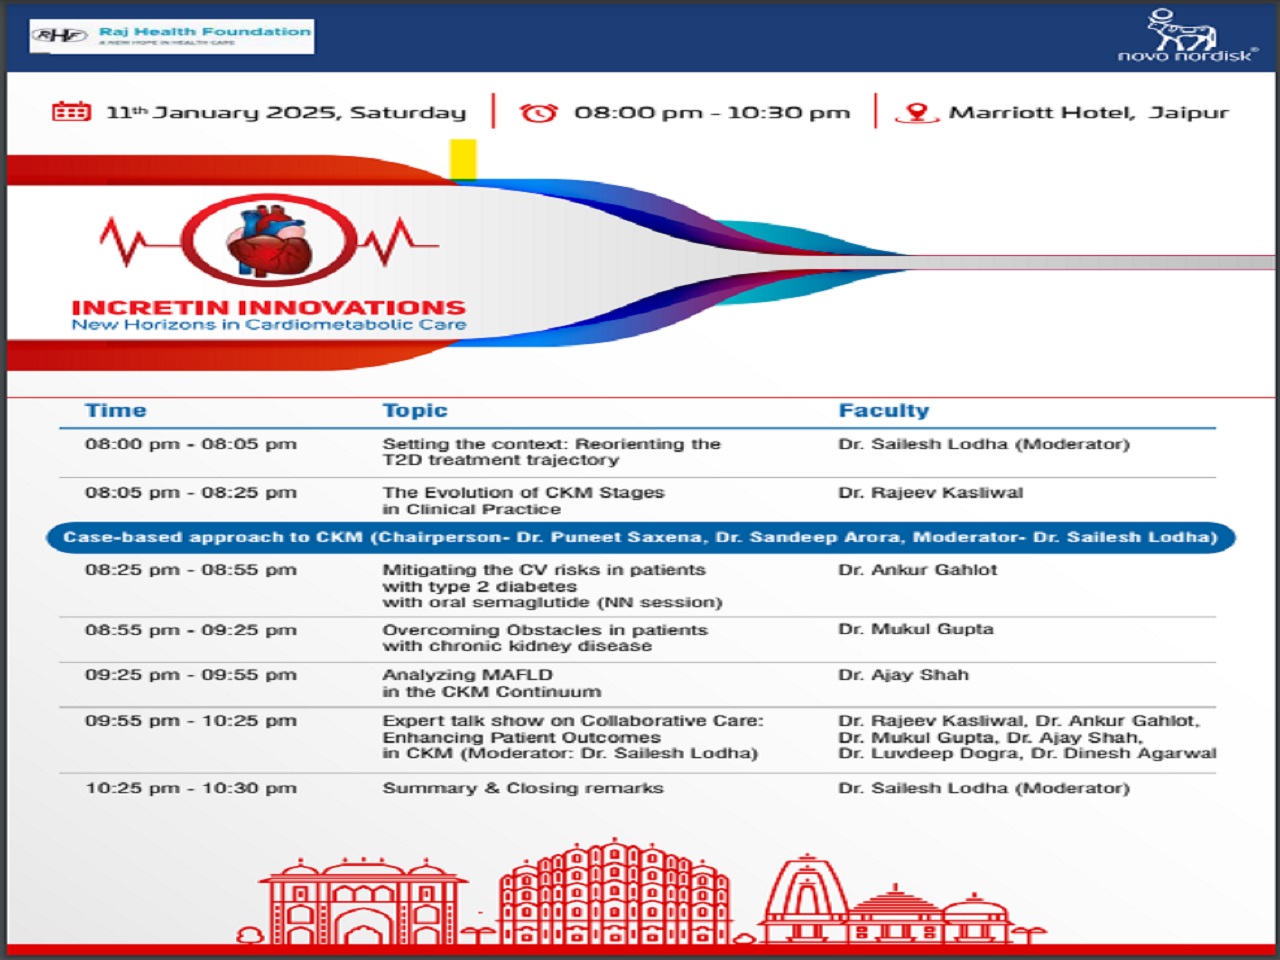The width and height of the screenshot is (1280, 960).
Task: Click the Hawa Mahal illustration at the bottom
Action: [x=615, y=896]
